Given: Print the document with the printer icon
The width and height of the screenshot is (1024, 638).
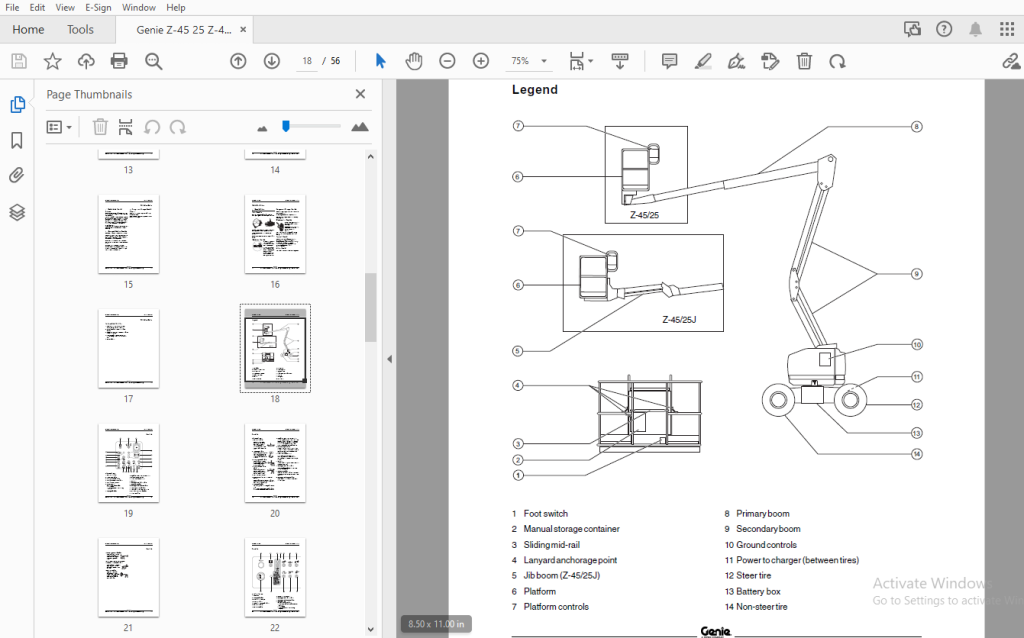Looking at the screenshot, I should click(x=119, y=61).
